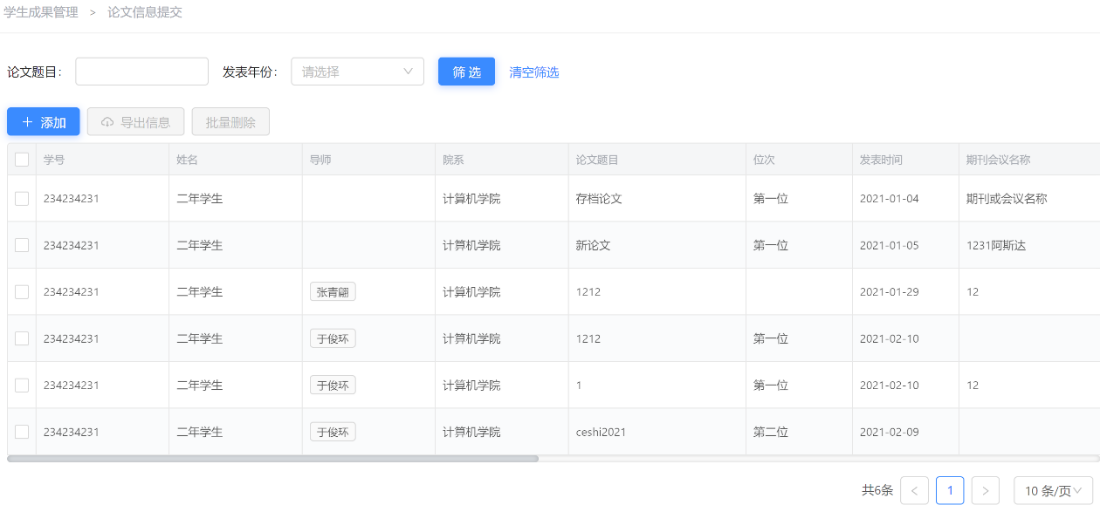Select the checkbox for 新论文 row
1100x506 pixels.
pyautogui.click(x=22, y=245)
